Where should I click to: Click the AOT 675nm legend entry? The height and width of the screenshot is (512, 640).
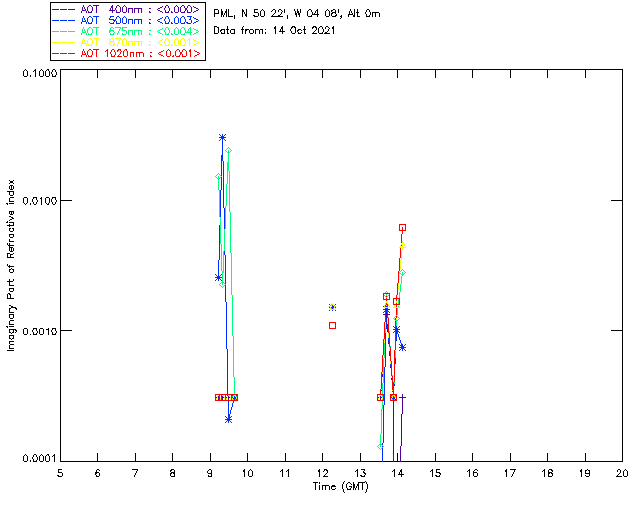(127, 31)
